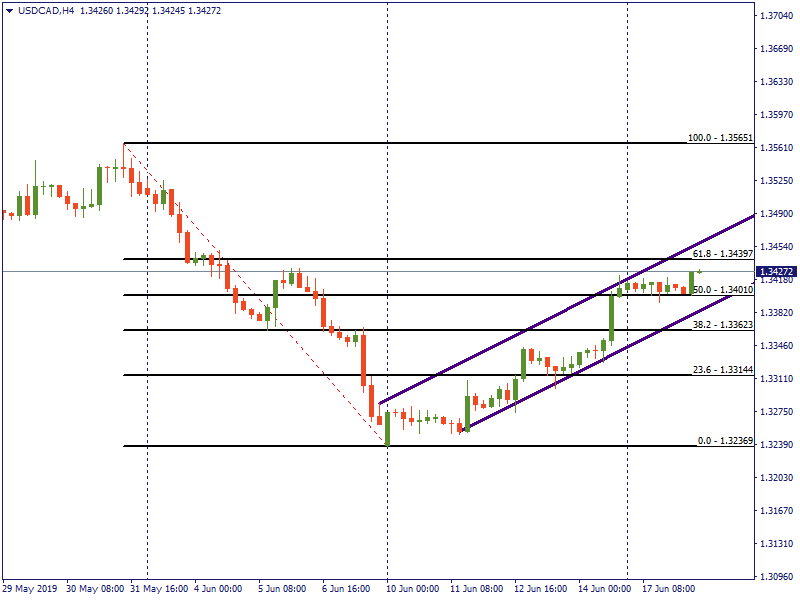Click the 1.37040 price on the price axis

click(777, 16)
